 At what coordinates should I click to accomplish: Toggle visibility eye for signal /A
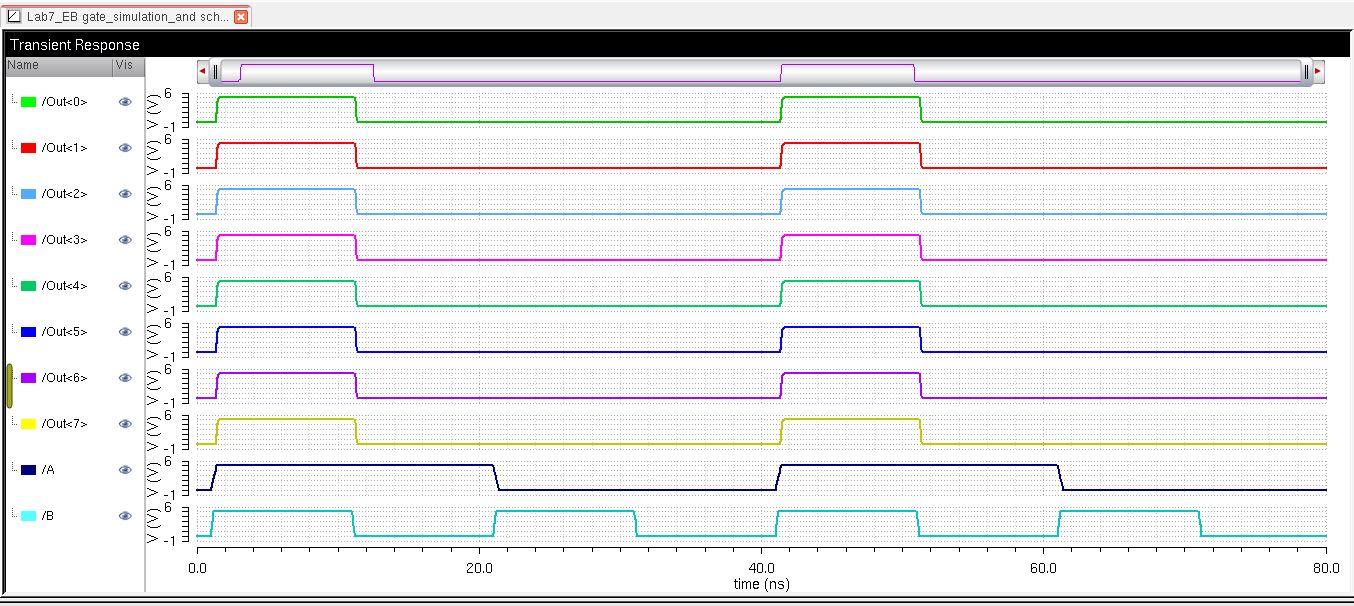[x=125, y=470]
